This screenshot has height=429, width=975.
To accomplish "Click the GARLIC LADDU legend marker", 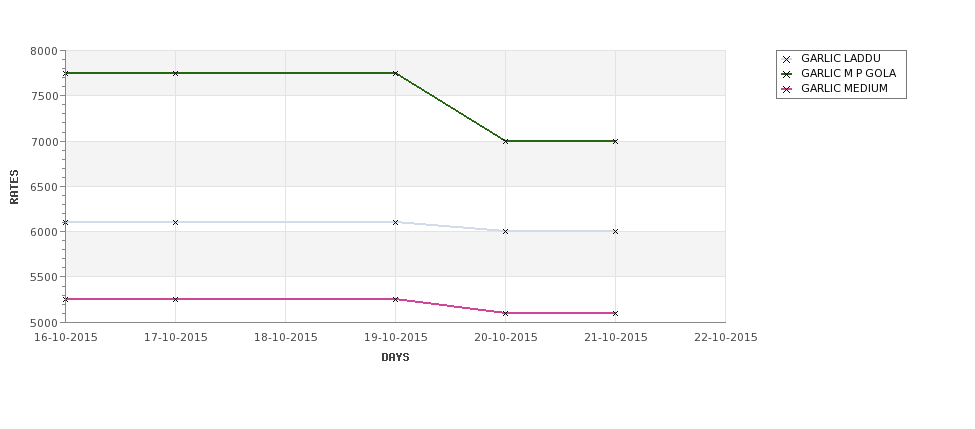I will coord(786,59).
